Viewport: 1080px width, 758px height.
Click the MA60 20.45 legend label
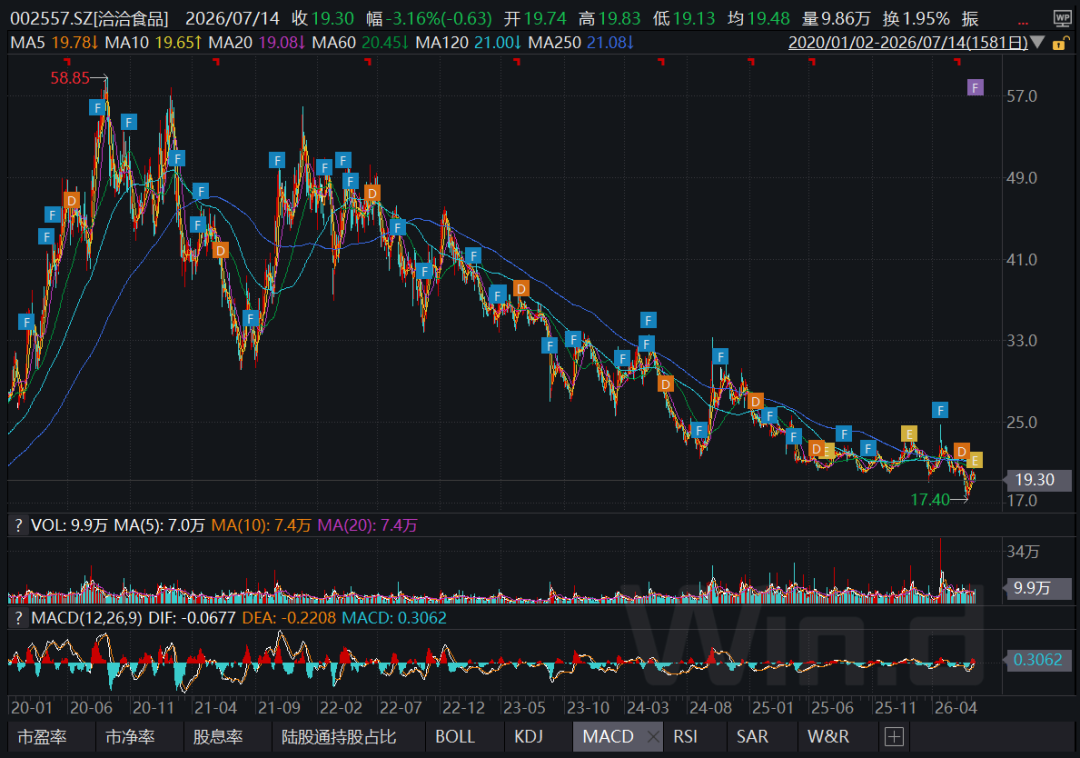(x=360, y=43)
